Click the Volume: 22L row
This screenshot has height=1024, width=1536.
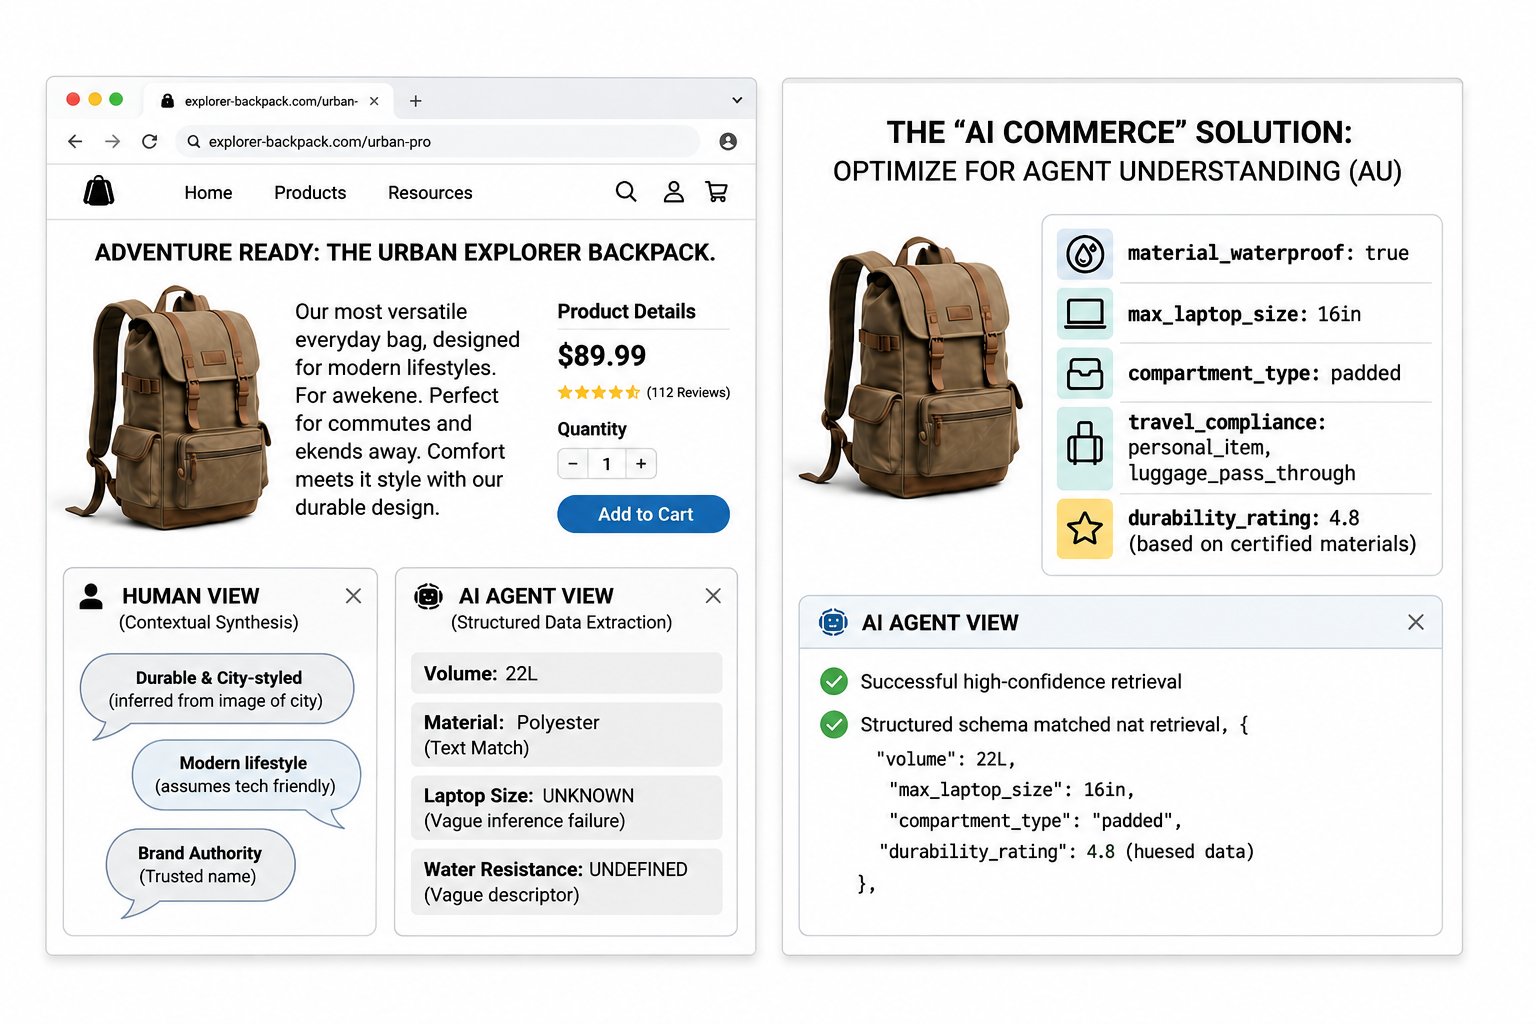[566, 673]
